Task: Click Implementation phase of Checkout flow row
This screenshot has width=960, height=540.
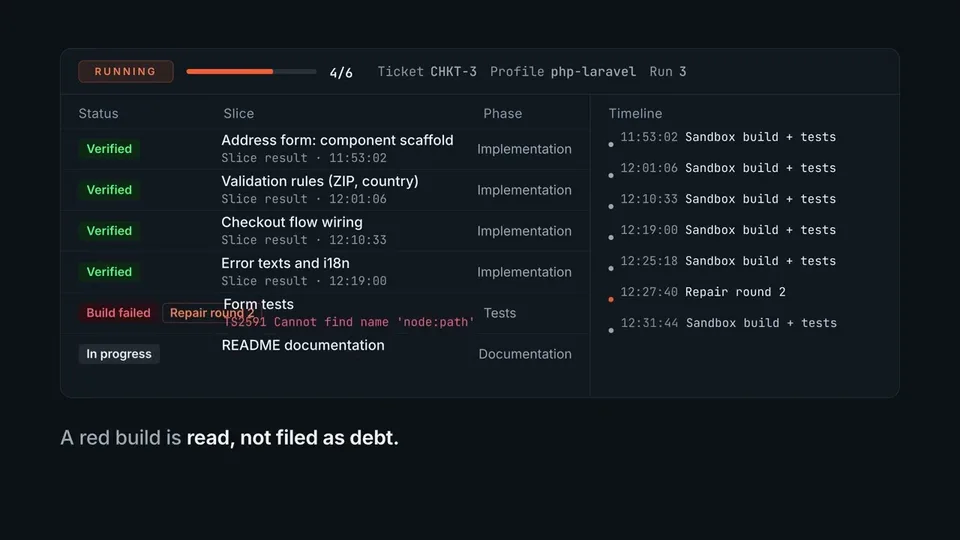Action: pos(524,231)
